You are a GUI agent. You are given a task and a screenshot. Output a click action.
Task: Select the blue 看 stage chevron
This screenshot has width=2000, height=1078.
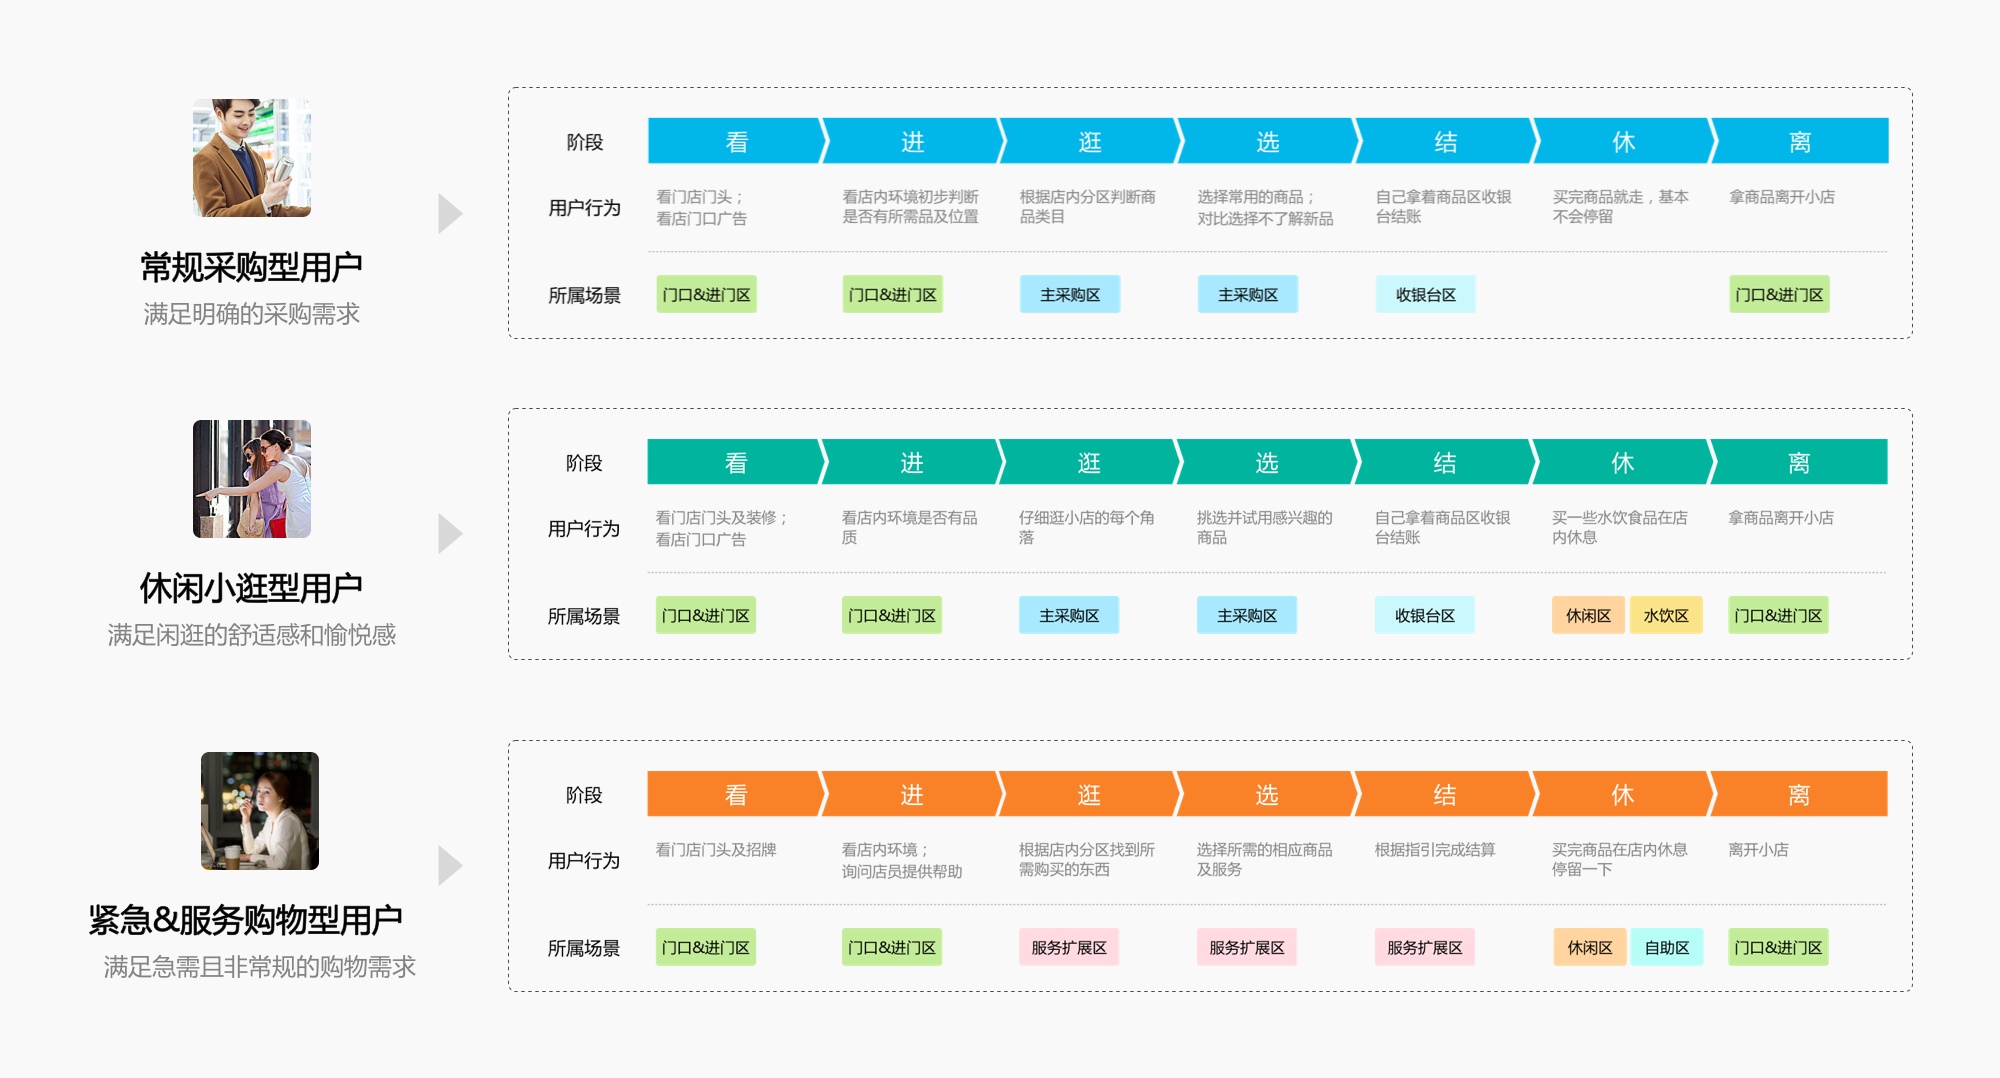pos(738,141)
